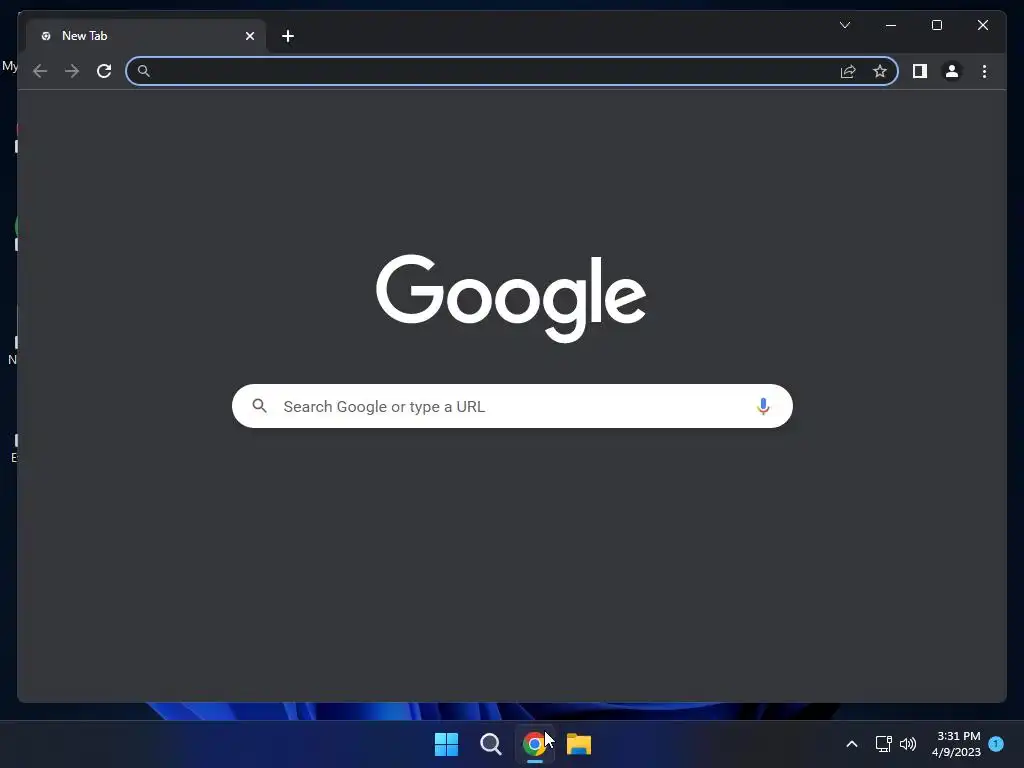
Task: Open a new tab with plus button
Action: click(288, 36)
